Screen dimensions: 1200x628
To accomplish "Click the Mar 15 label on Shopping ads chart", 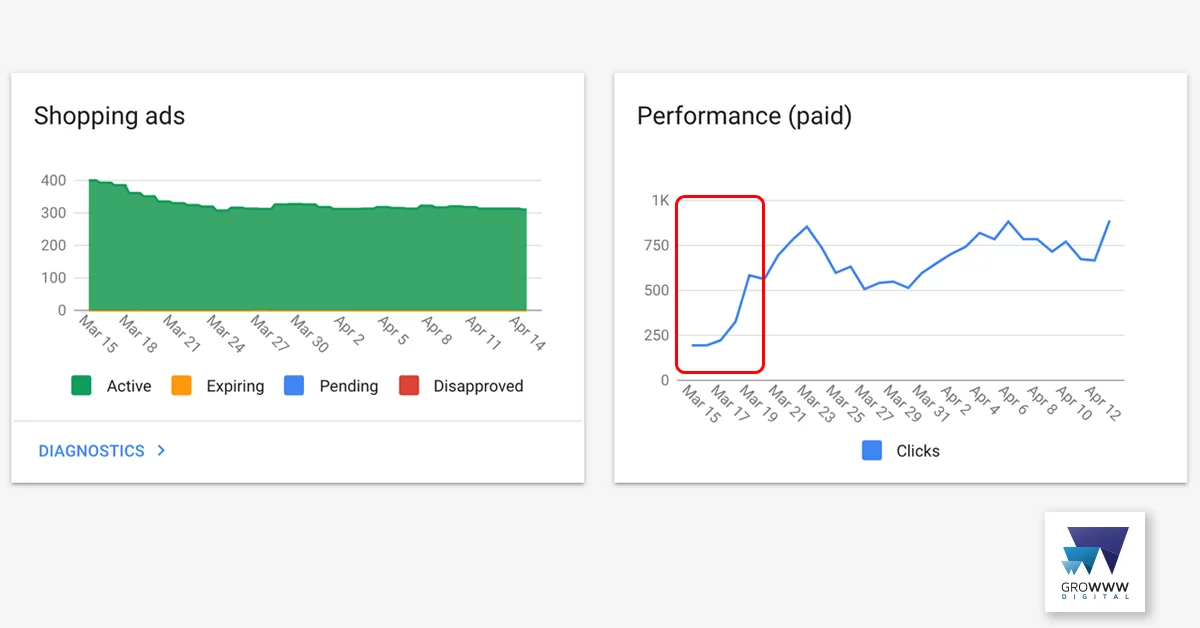I will pyautogui.click(x=99, y=333).
